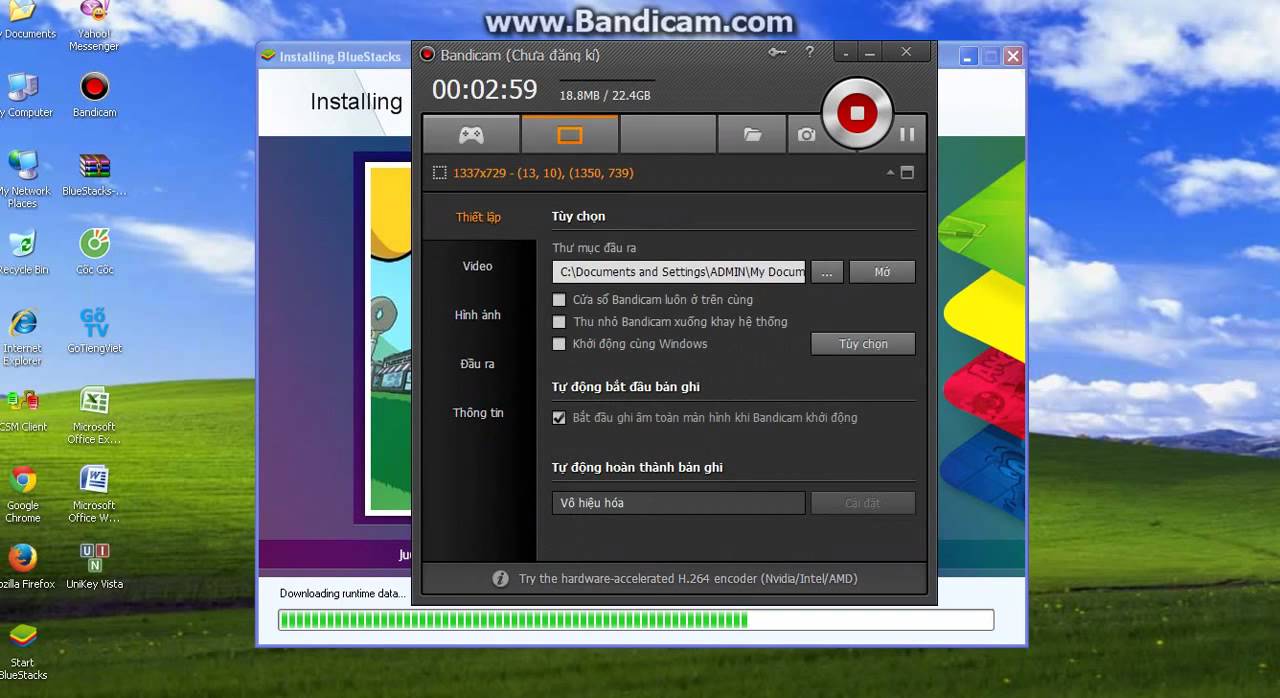Open the Bandicam desktop shortcut
The height and width of the screenshot is (698, 1280).
94,96
